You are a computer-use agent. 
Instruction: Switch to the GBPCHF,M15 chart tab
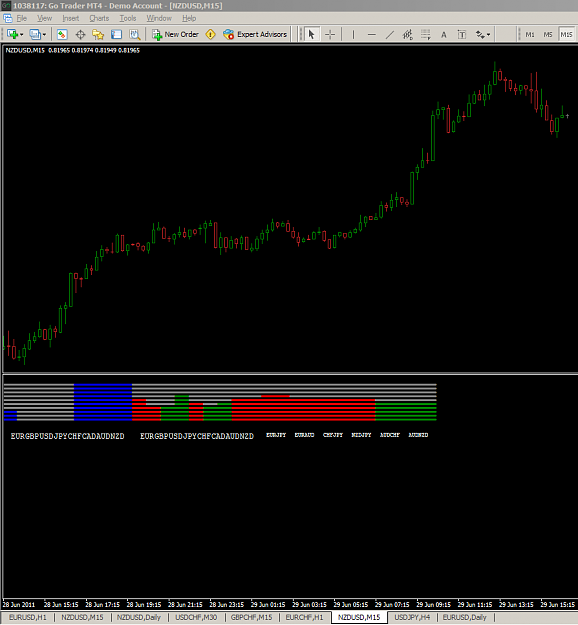tap(252, 617)
